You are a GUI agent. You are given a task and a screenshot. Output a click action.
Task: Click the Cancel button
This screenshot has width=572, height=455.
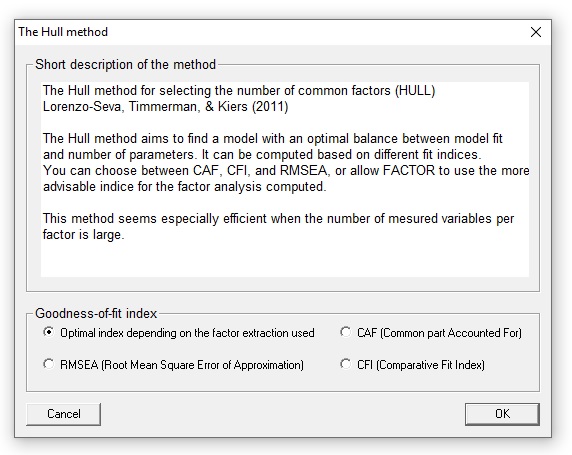[x=63, y=414]
